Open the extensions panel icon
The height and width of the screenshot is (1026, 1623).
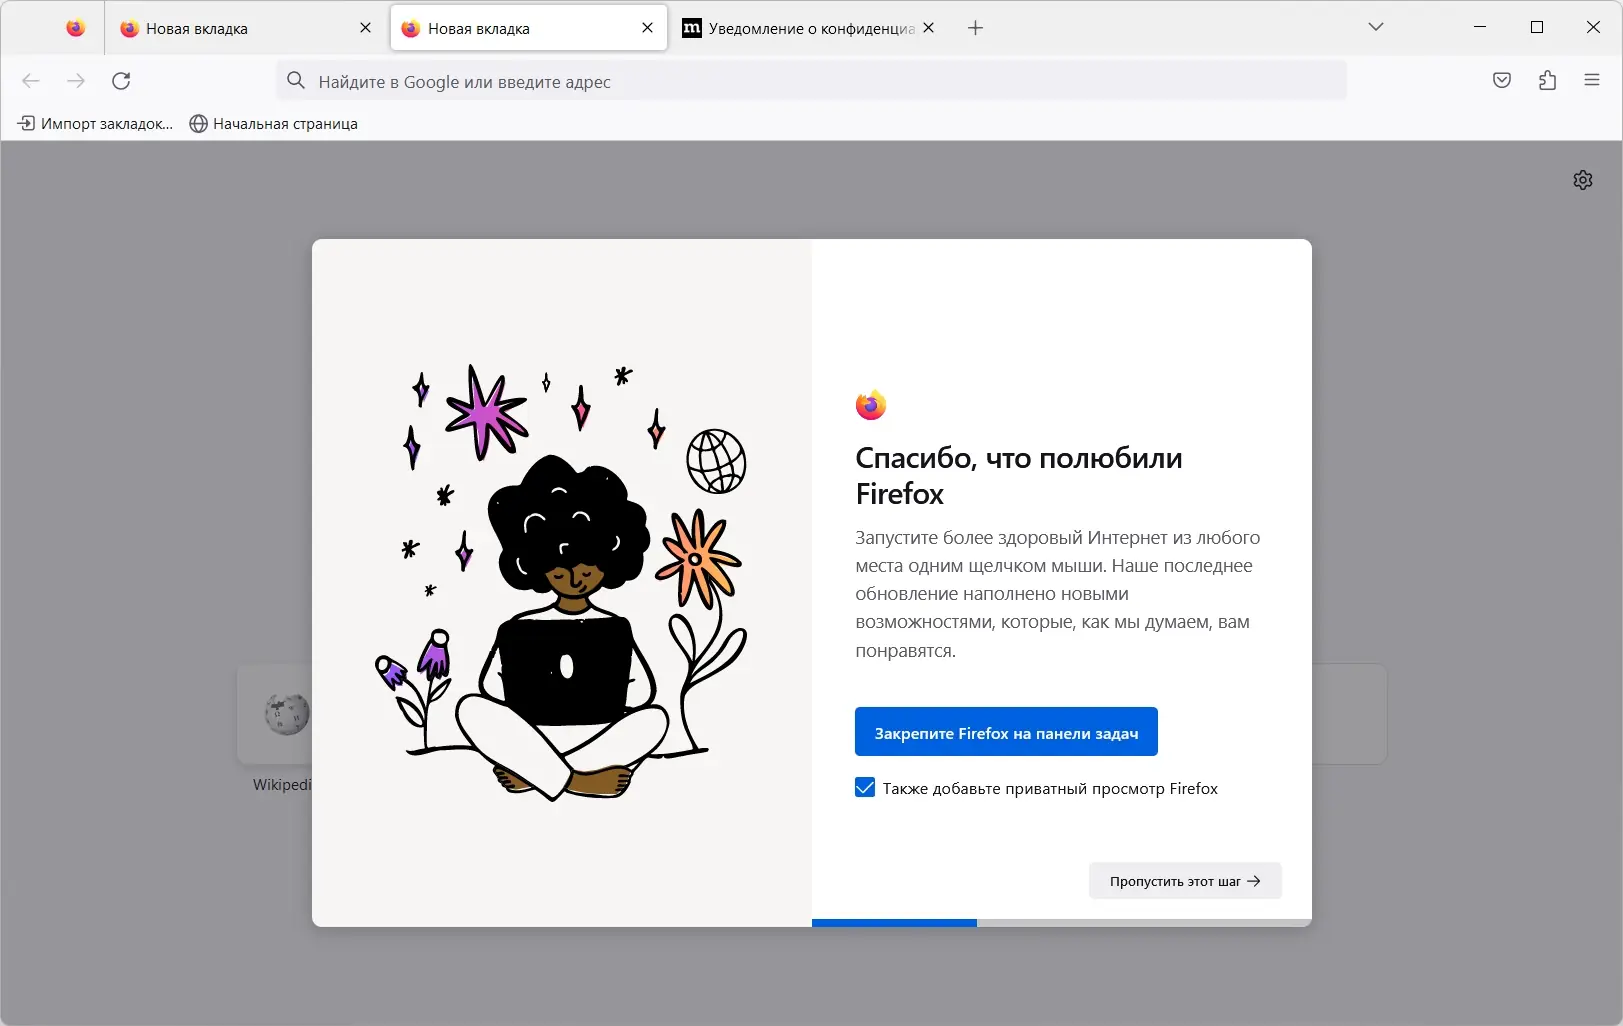coord(1547,80)
